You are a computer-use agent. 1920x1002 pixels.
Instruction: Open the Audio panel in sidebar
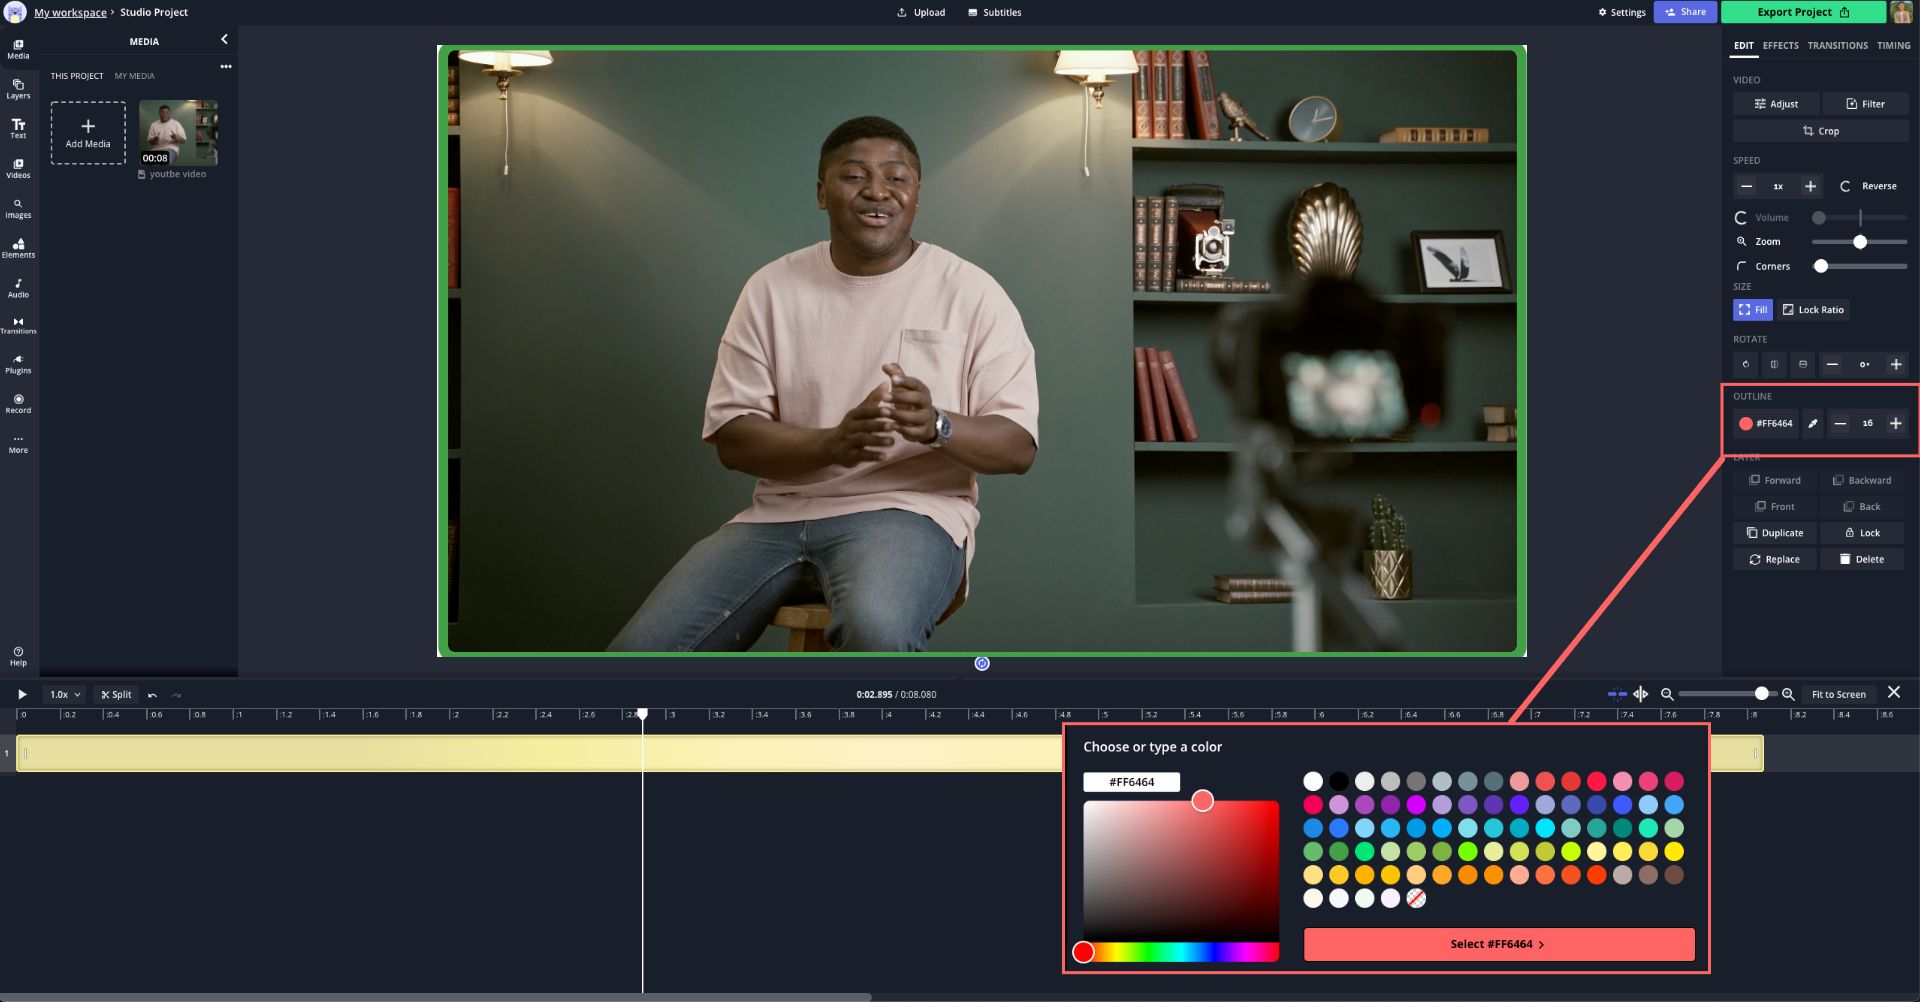click(x=18, y=288)
